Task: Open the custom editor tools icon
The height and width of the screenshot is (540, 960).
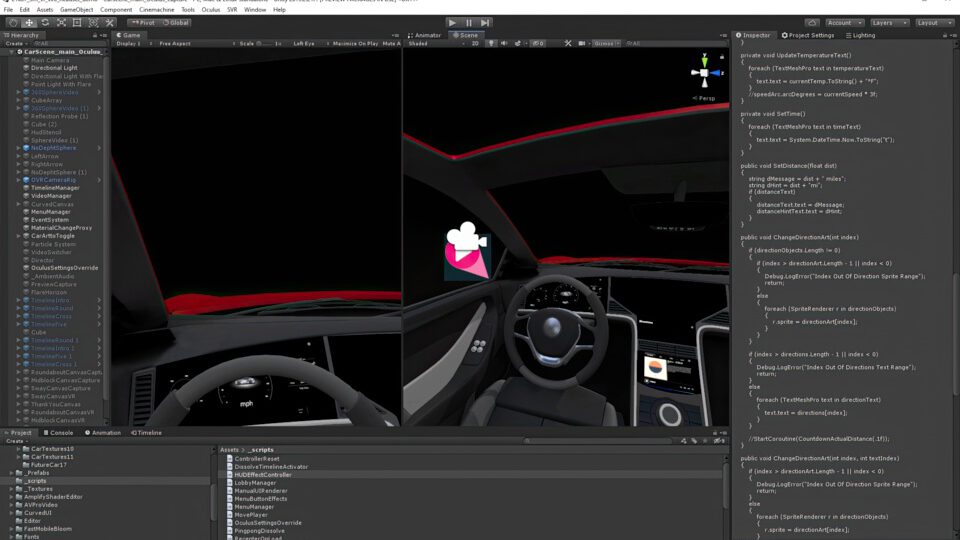Action: tap(110, 23)
